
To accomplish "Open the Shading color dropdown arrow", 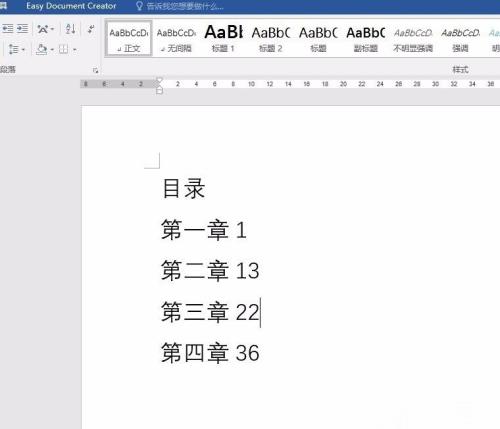I will point(52,50).
